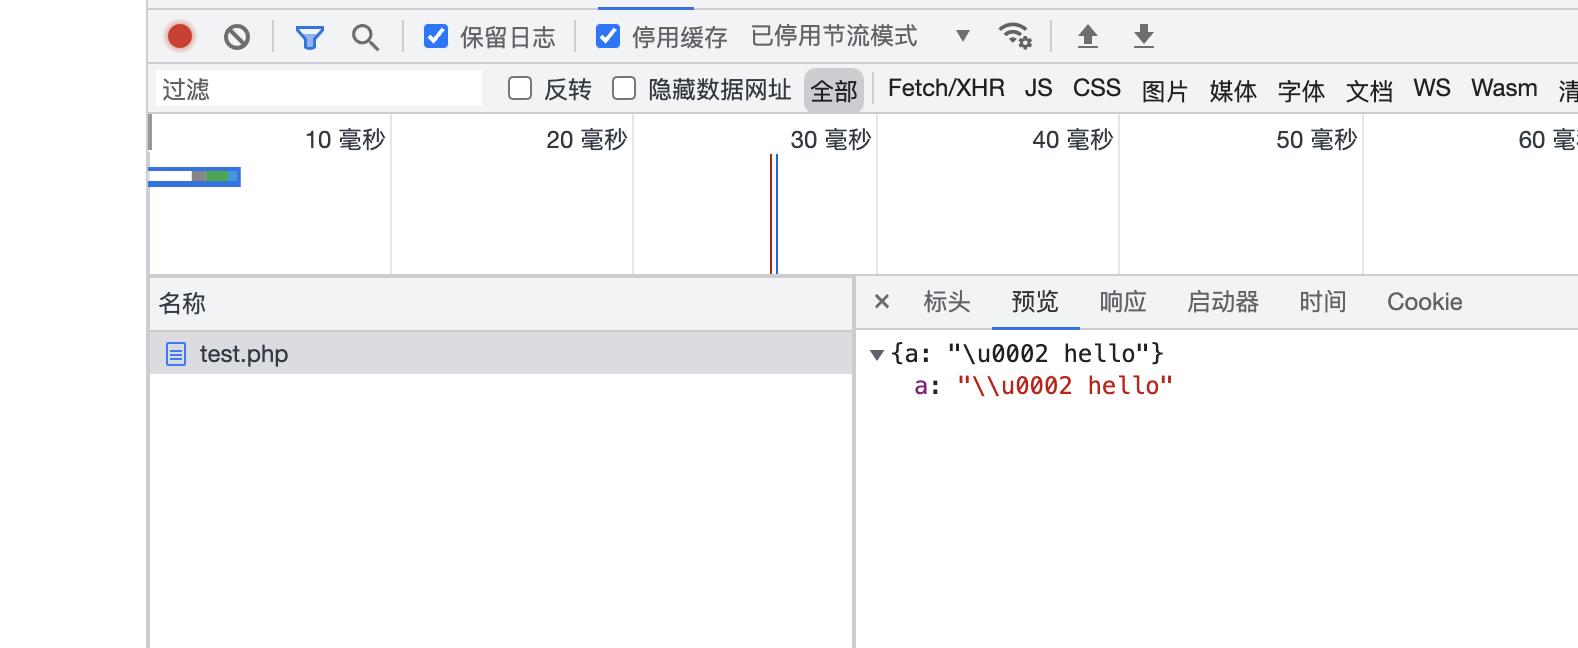Enable 隐藏数据网址 checkbox
This screenshot has width=1578, height=648.
point(624,89)
